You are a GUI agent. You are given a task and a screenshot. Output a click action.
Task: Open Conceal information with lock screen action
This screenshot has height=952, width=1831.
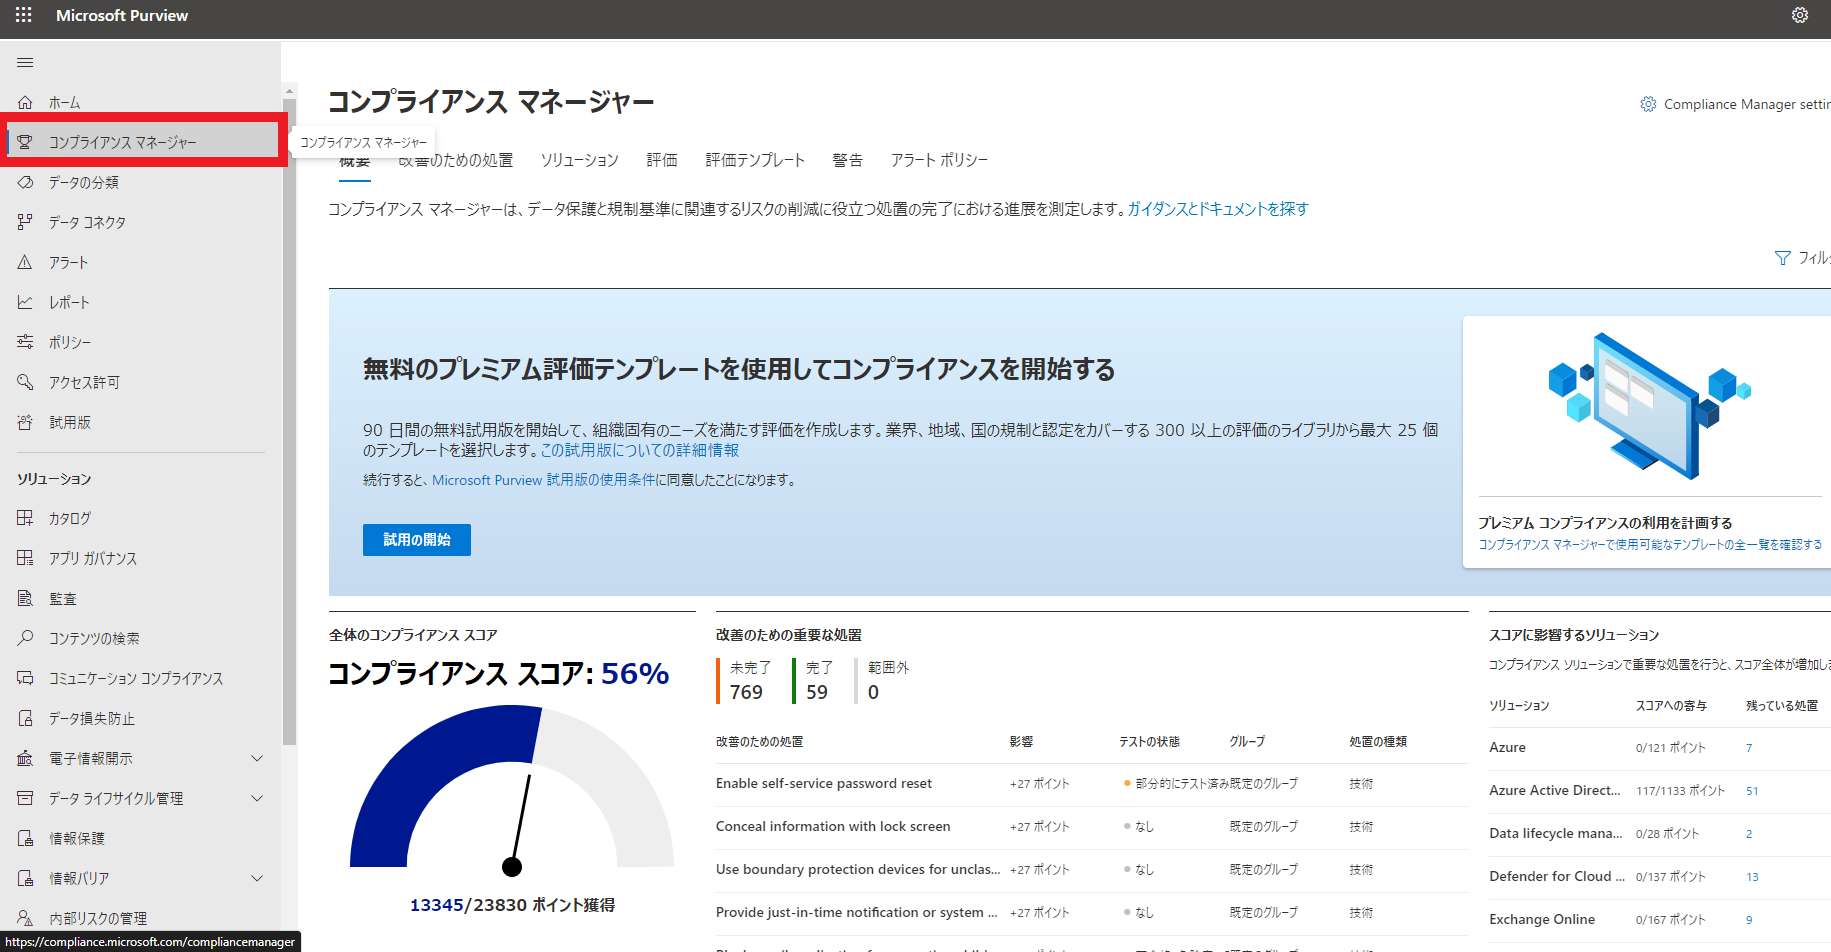point(833,827)
